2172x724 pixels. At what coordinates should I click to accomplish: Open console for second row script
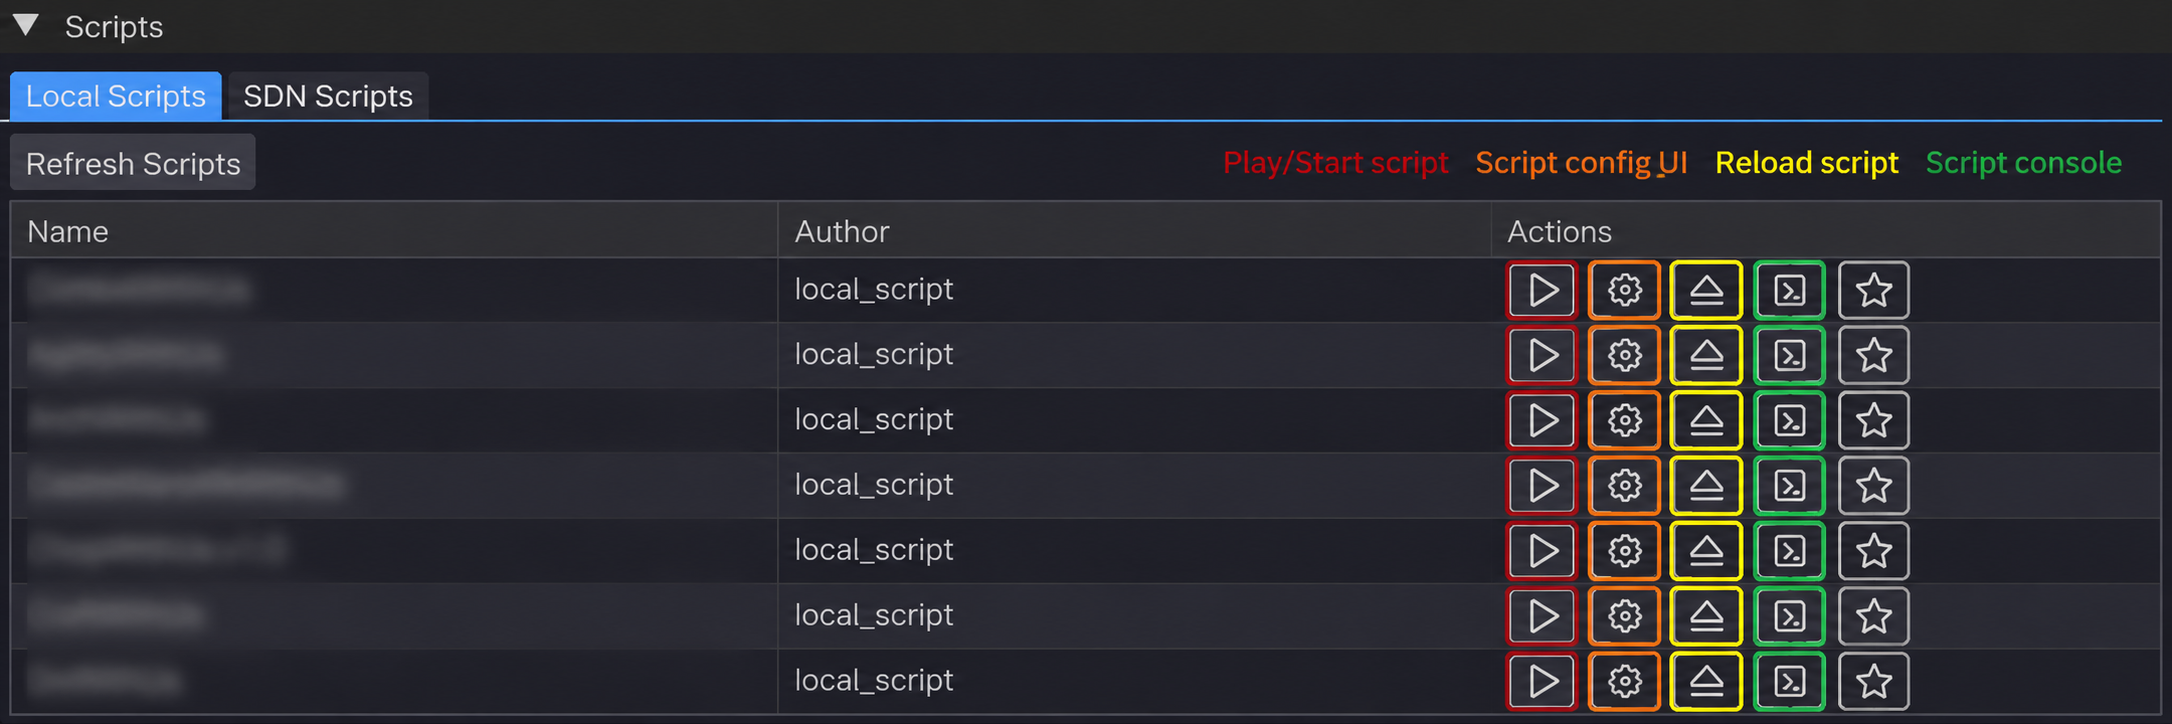tap(1789, 355)
